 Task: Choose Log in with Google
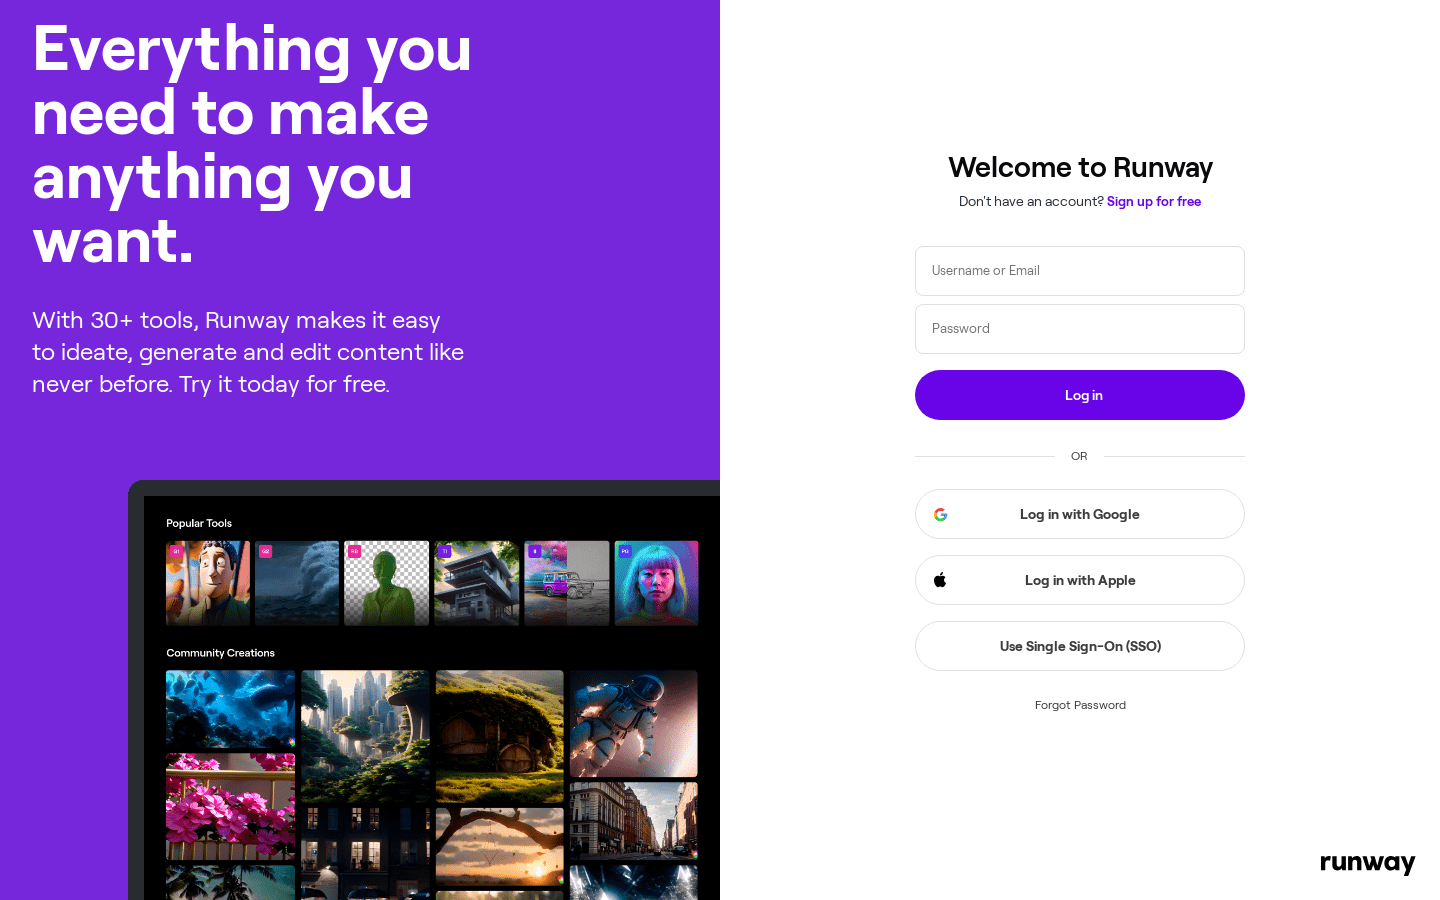[1079, 514]
